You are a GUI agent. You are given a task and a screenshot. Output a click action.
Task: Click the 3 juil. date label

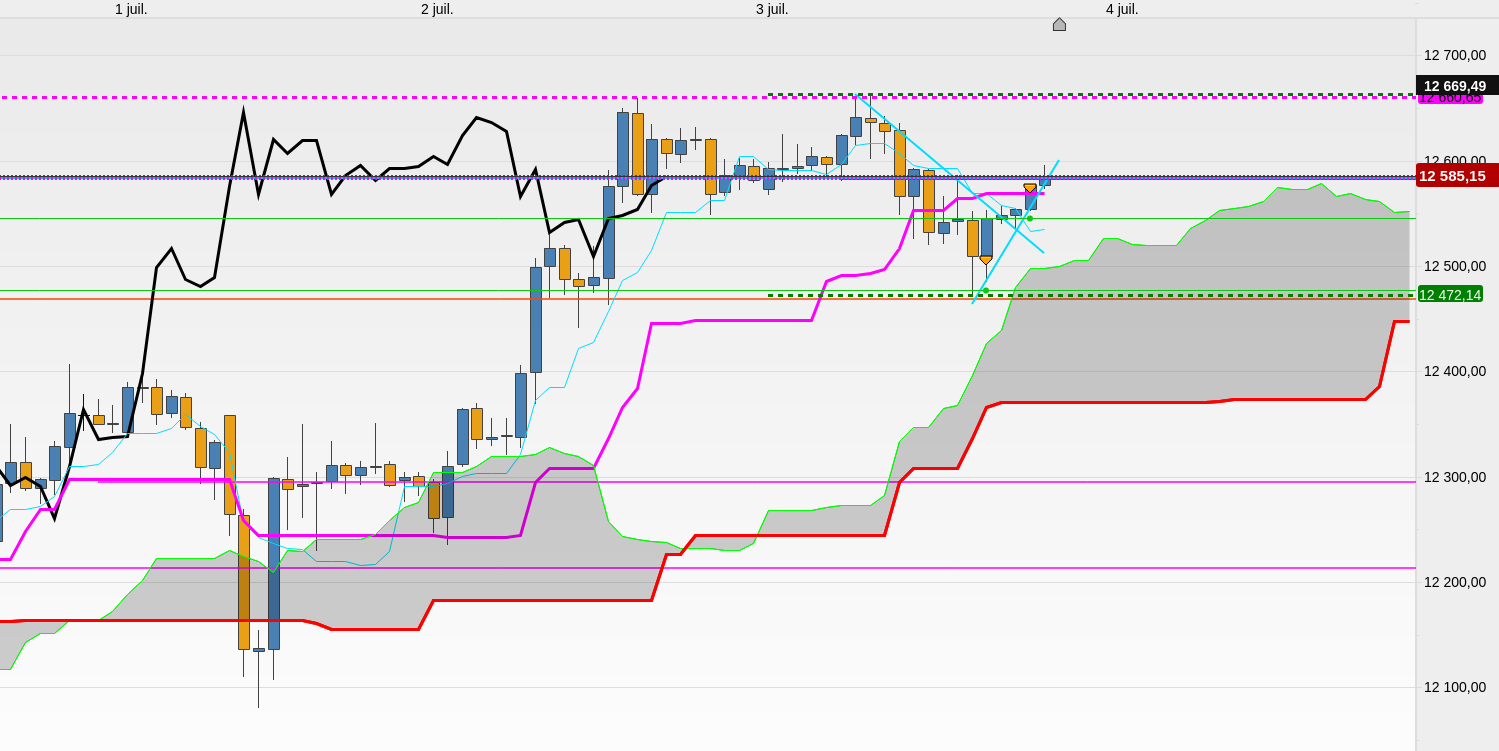click(772, 9)
